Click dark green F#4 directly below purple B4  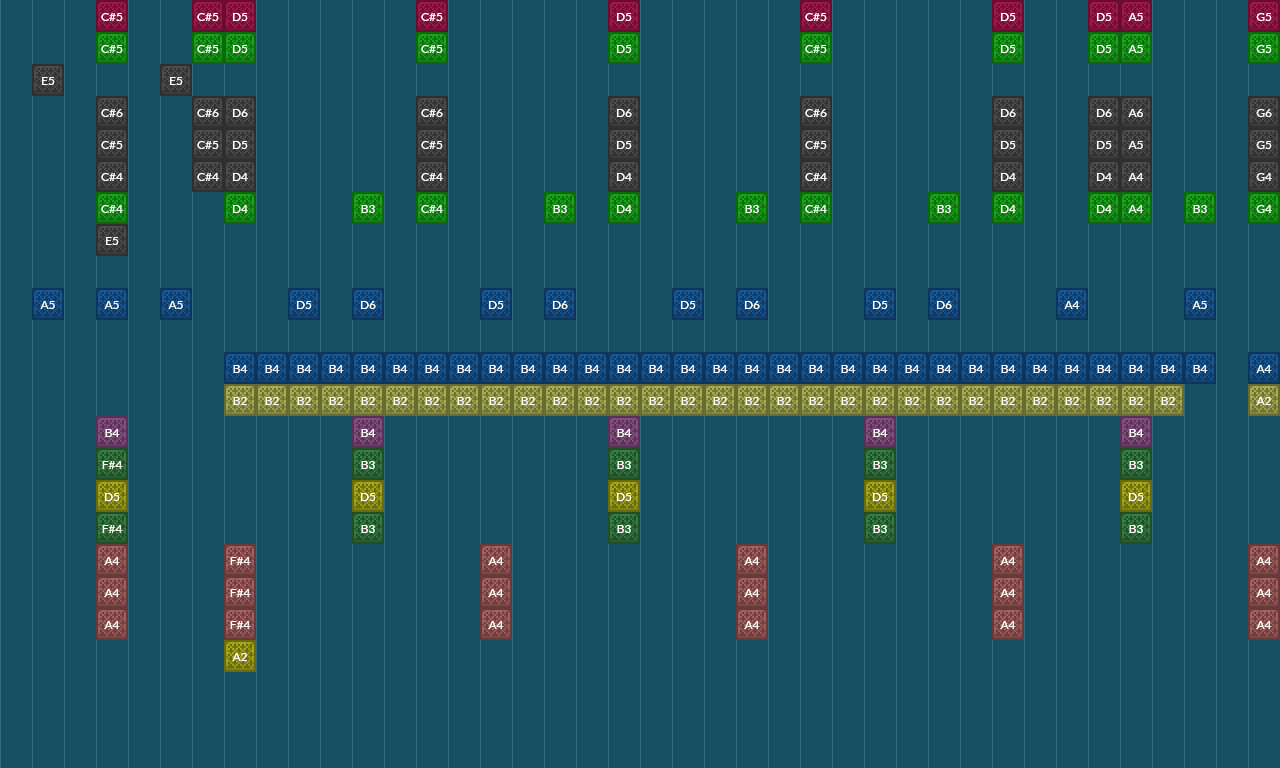click(x=112, y=464)
